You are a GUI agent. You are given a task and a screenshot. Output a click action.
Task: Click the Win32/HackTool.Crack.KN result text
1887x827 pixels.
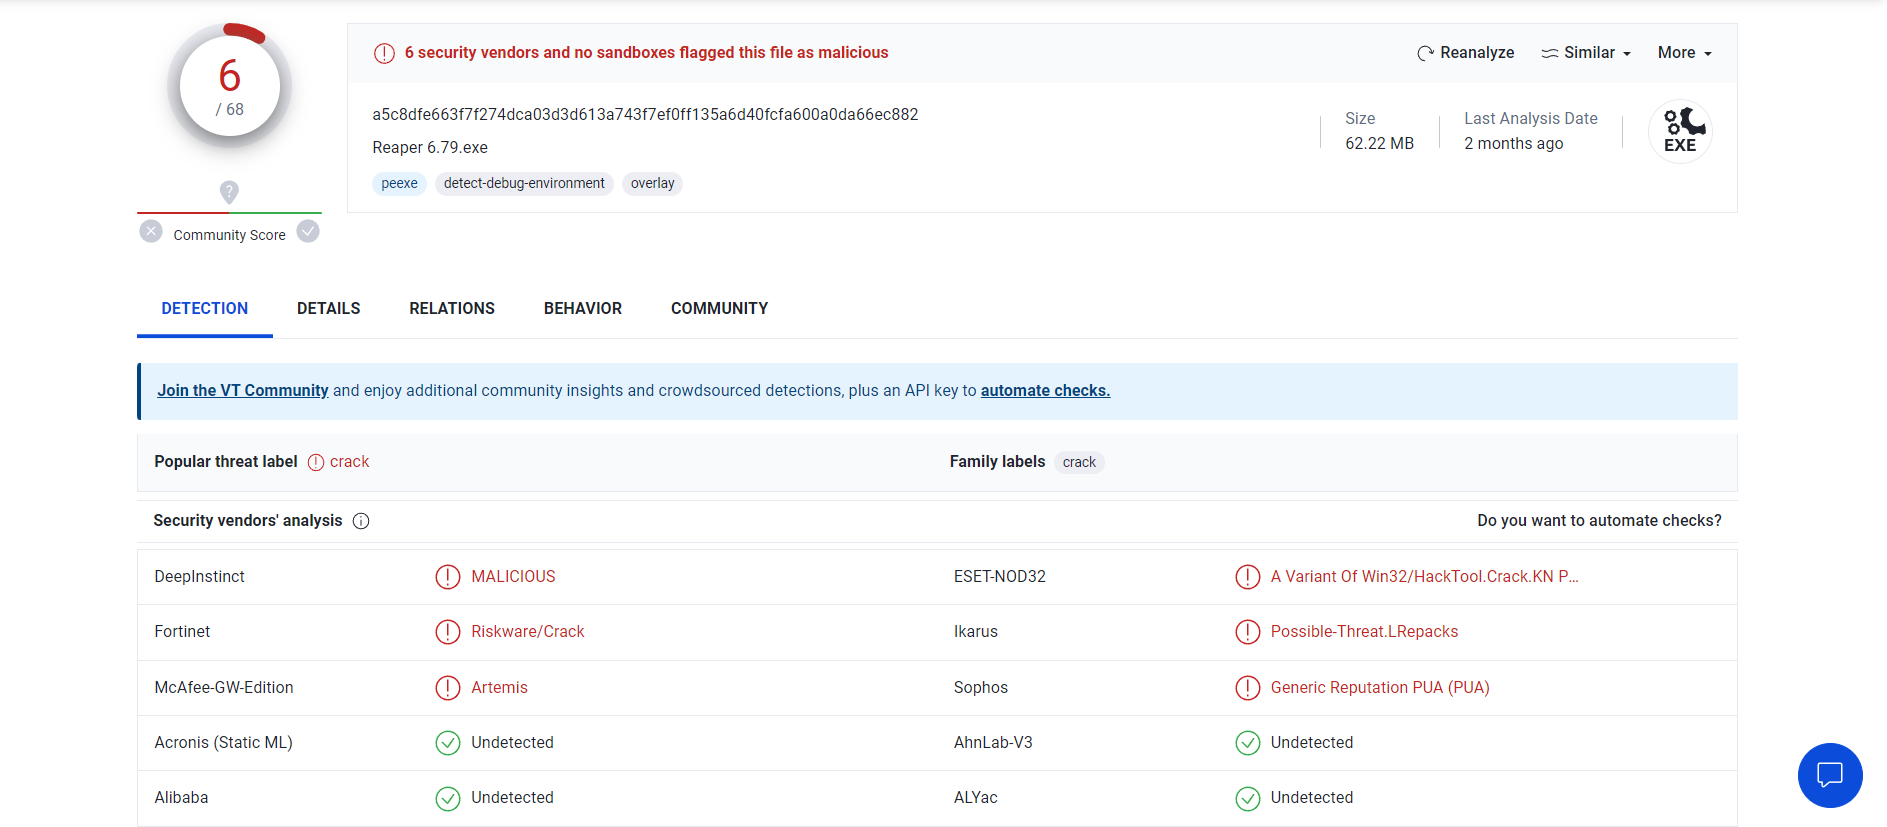point(1424,577)
